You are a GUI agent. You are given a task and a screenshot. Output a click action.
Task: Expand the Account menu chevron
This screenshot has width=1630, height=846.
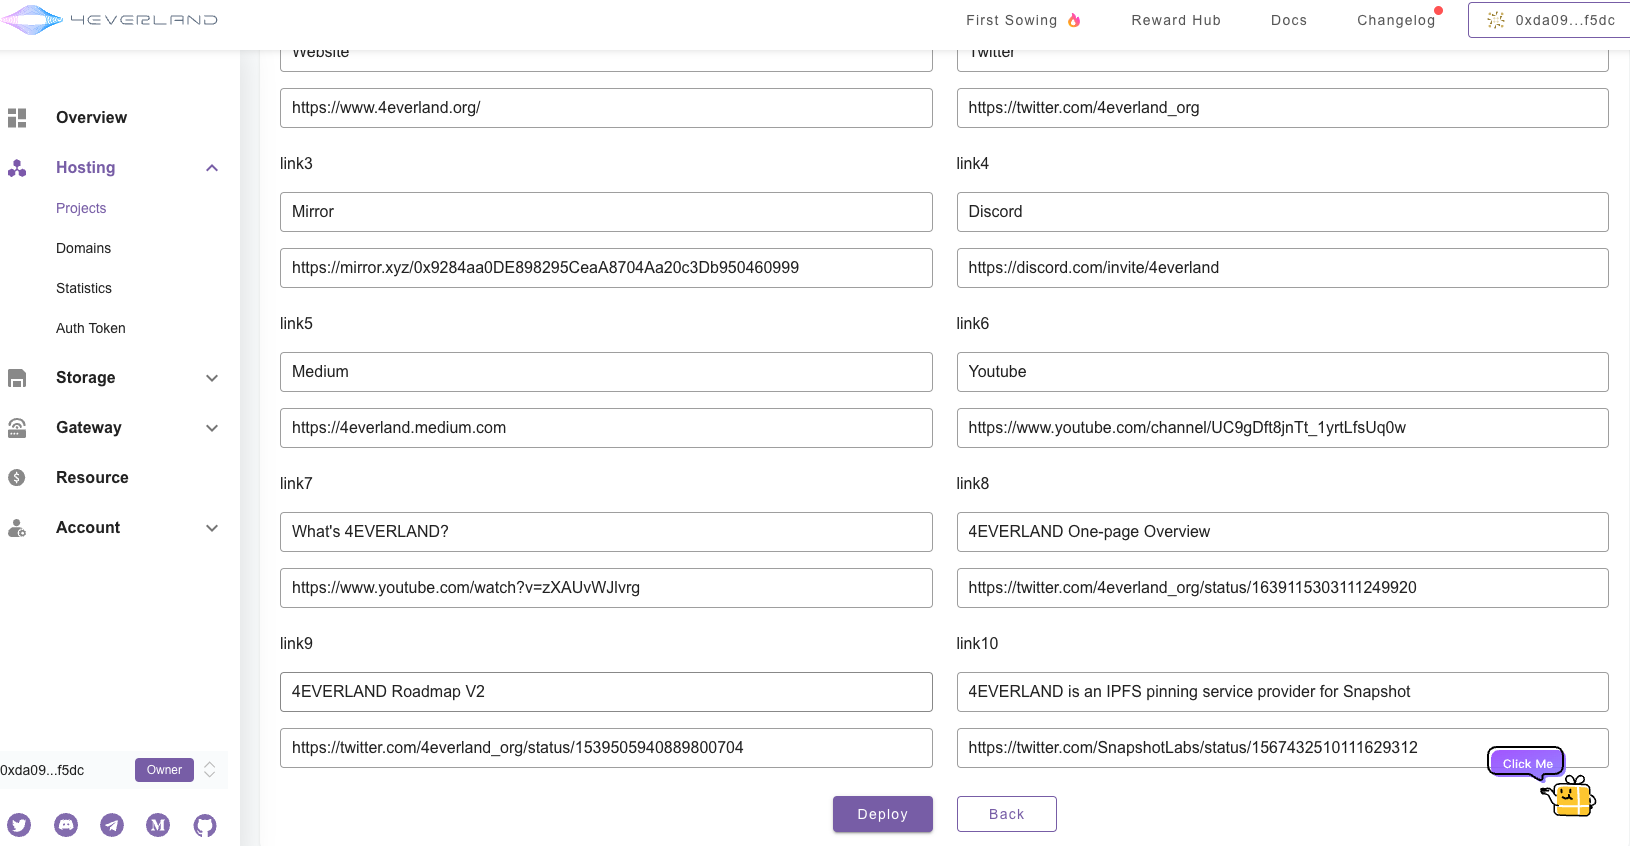pyautogui.click(x=212, y=528)
